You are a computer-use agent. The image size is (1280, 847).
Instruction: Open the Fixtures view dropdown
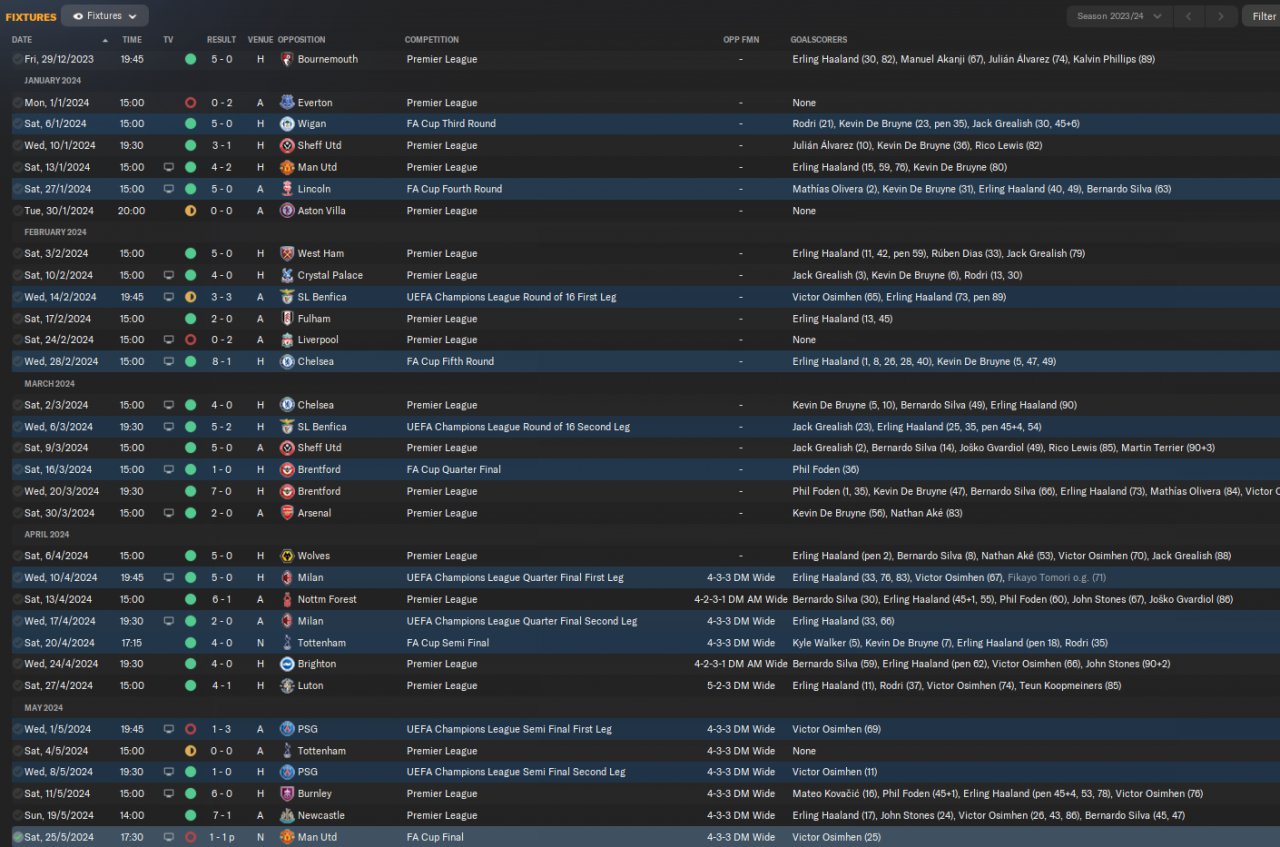coord(105,16)
